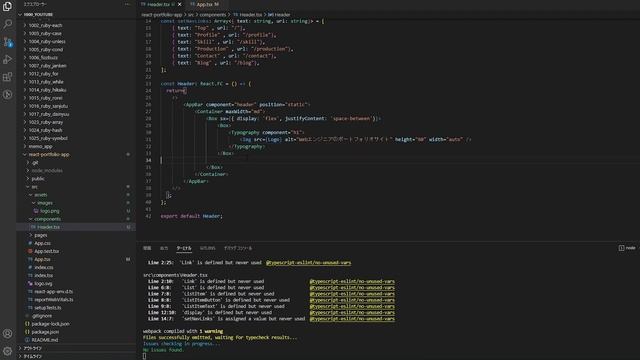640x360 pixels.
Task: Open setupTests.ts in the file tree
Action: [x=48, y=308]
